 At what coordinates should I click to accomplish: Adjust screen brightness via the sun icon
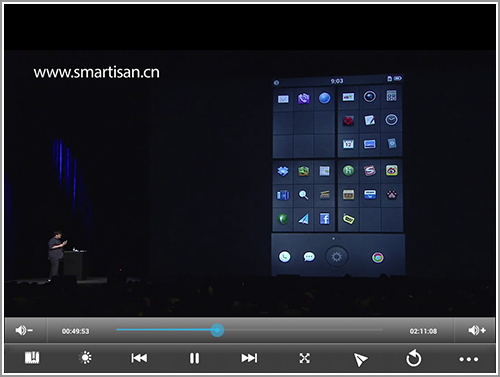[x=86, y=358]
